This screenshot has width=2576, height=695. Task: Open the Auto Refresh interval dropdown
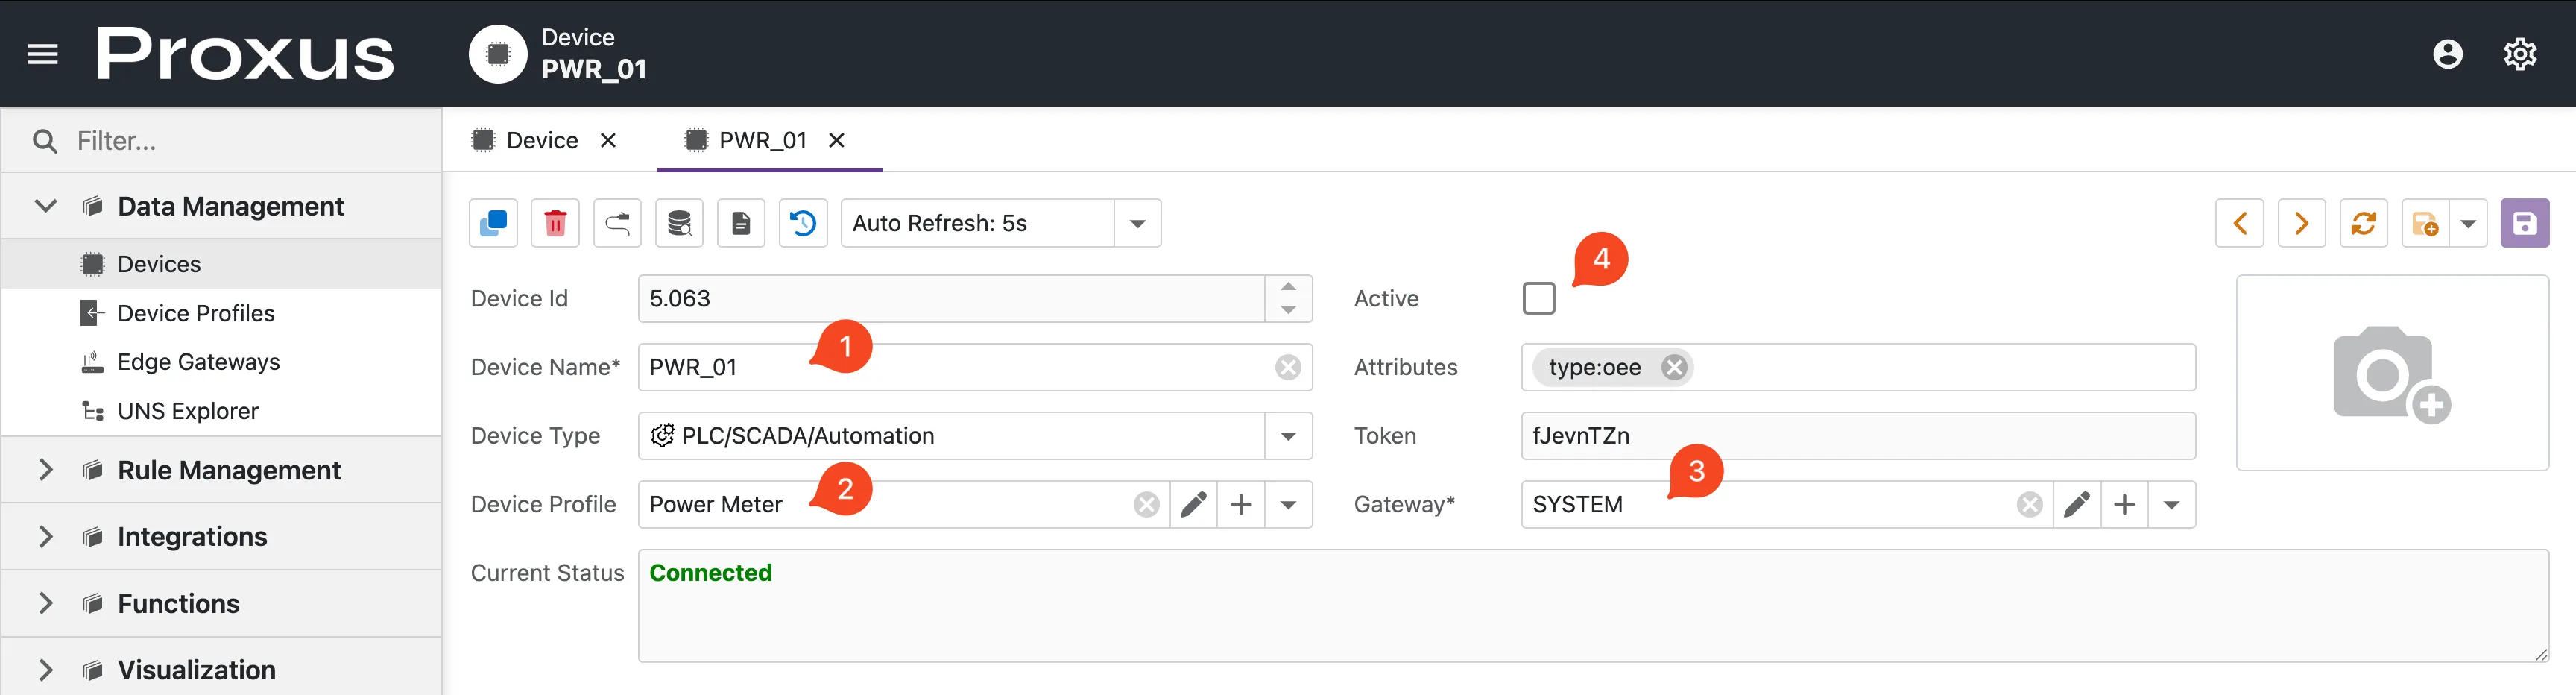[x=1137, y=223]
